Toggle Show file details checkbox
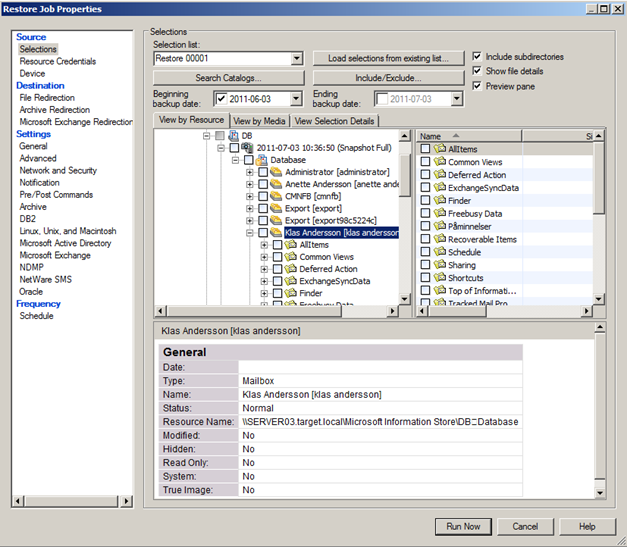The height and width of the screenshot is (547, 627). pyautogui.click(x=477, y=71)
